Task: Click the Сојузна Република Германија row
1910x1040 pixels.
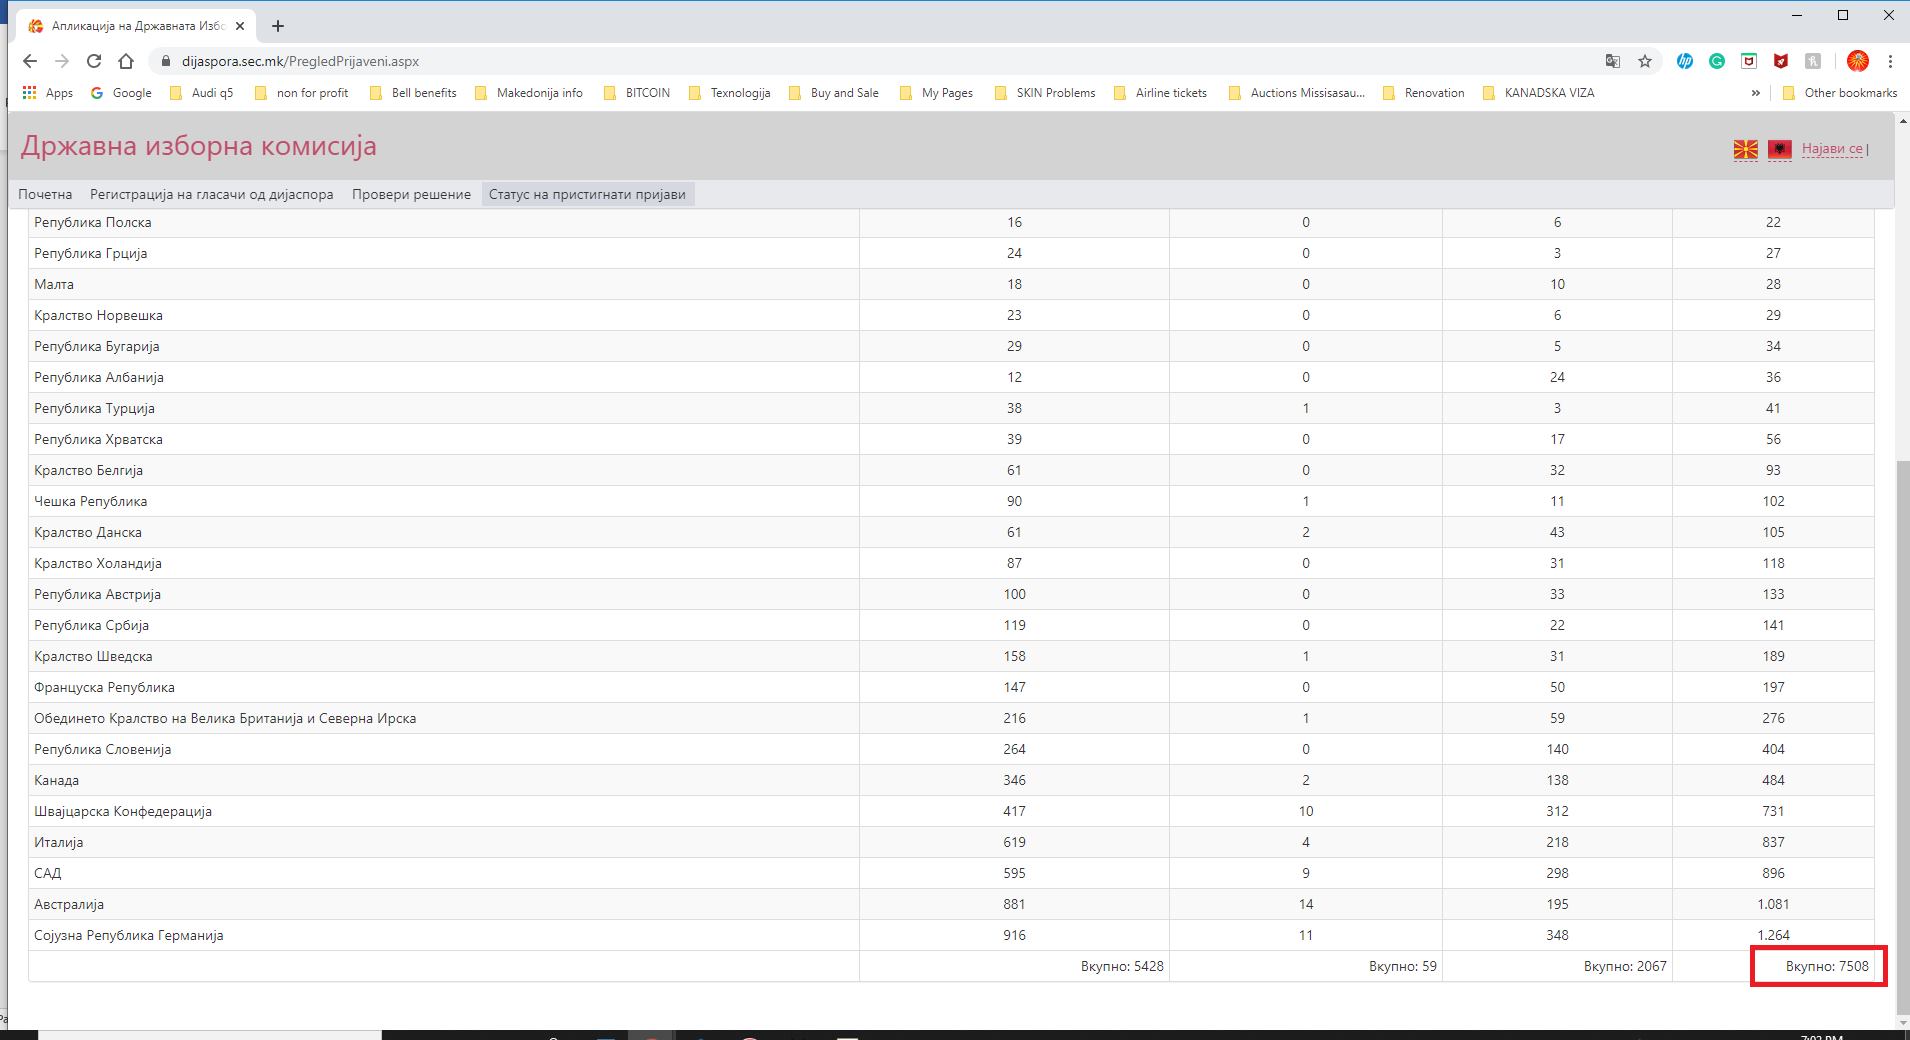Action: (x=951, y=935)
